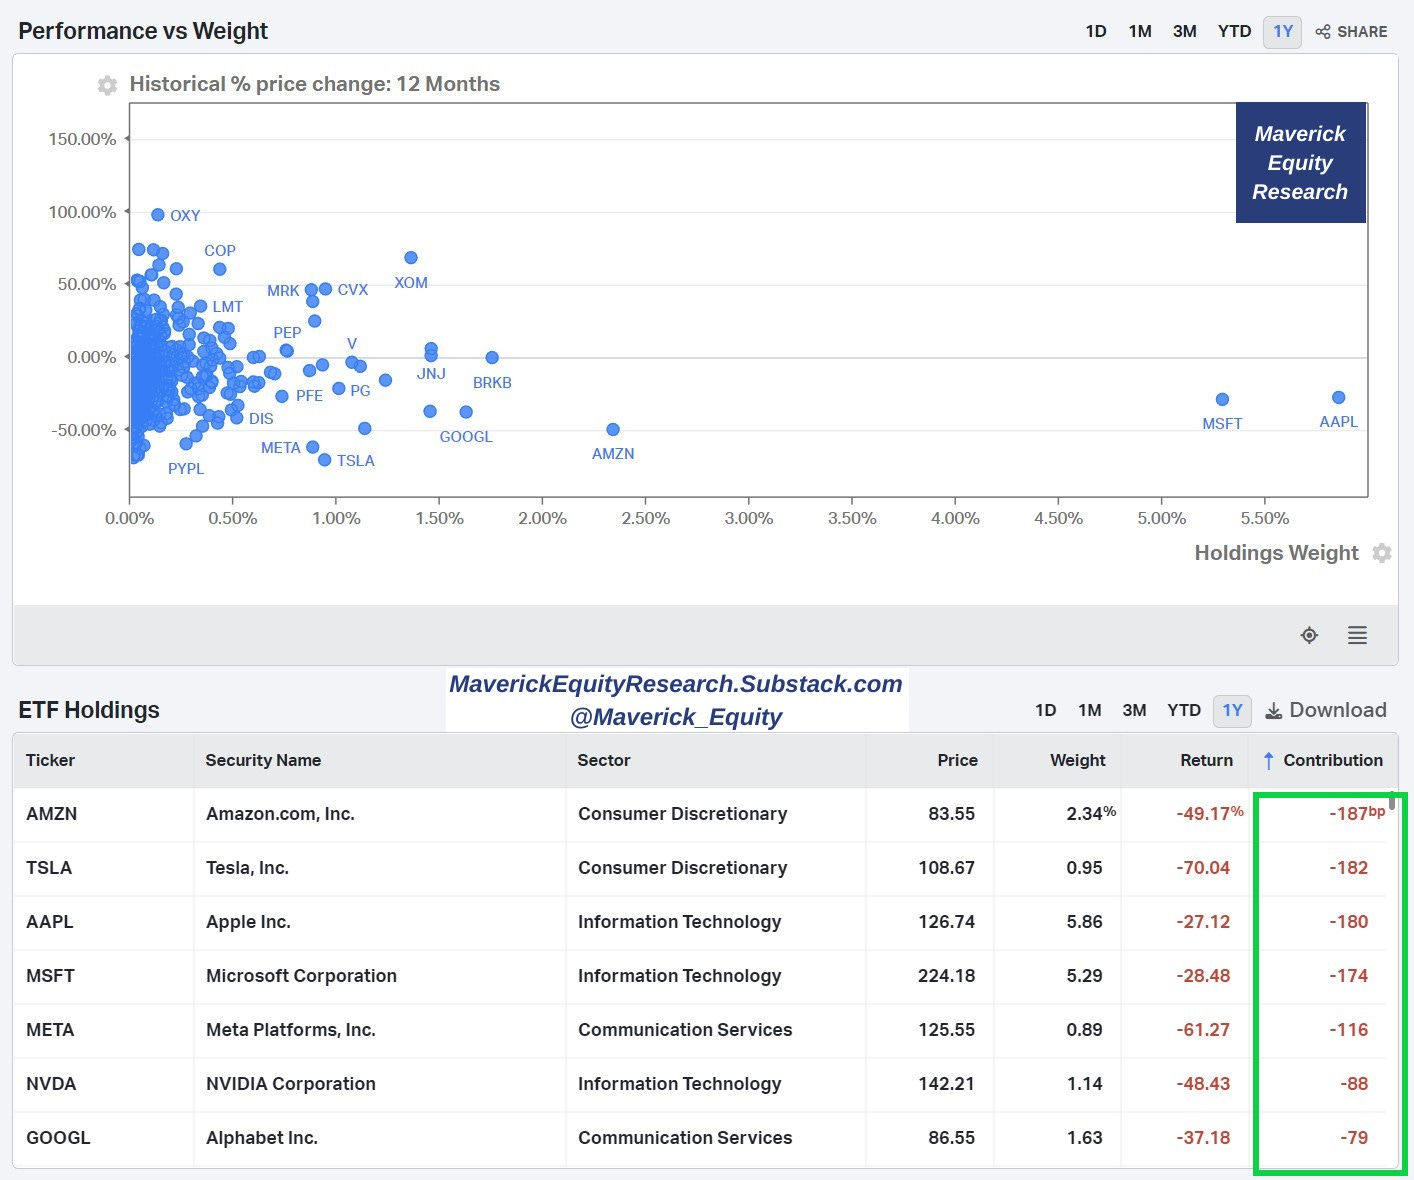Select 3M range in Performance vs Weight

tap(1185, 31)
